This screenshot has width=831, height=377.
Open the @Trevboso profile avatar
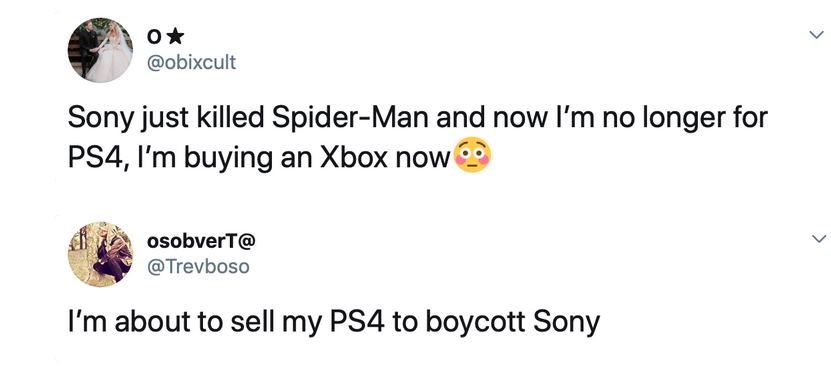[x=100, y=254]
